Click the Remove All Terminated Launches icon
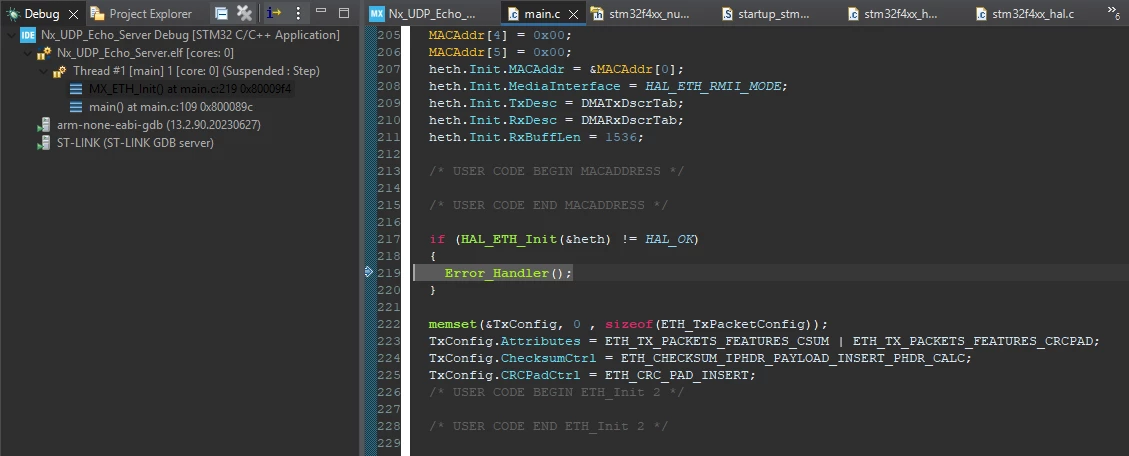The height and width of the screenshot is (456, 1129). (244, 13)
